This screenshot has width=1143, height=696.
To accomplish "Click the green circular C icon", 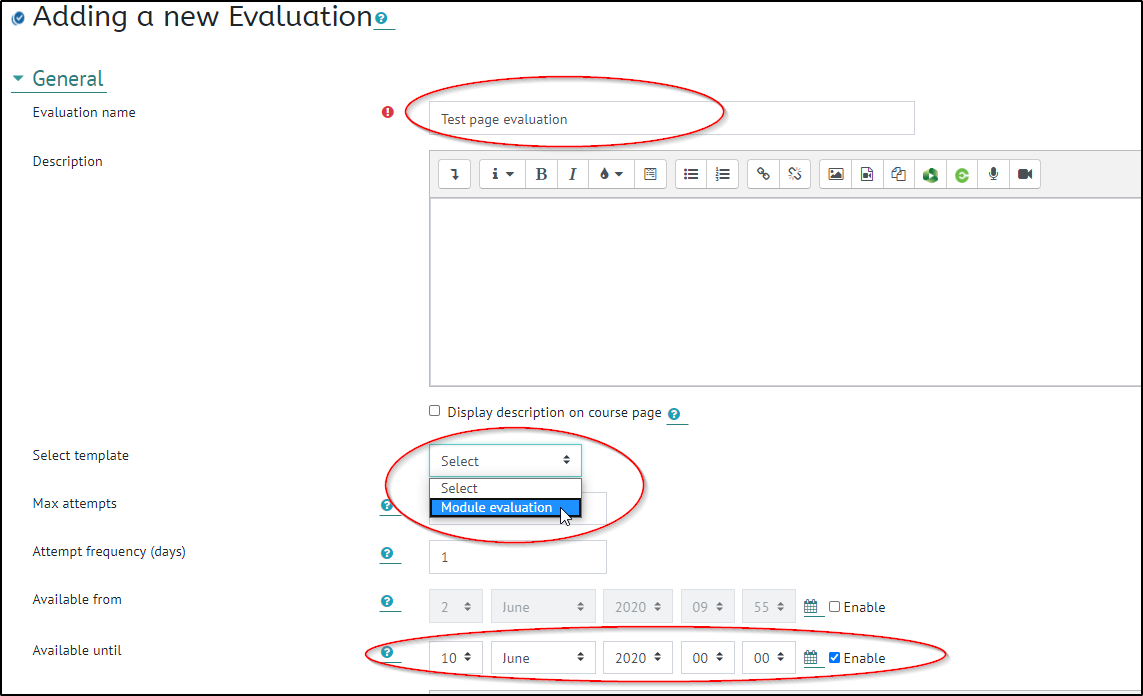I will point(962,174).
